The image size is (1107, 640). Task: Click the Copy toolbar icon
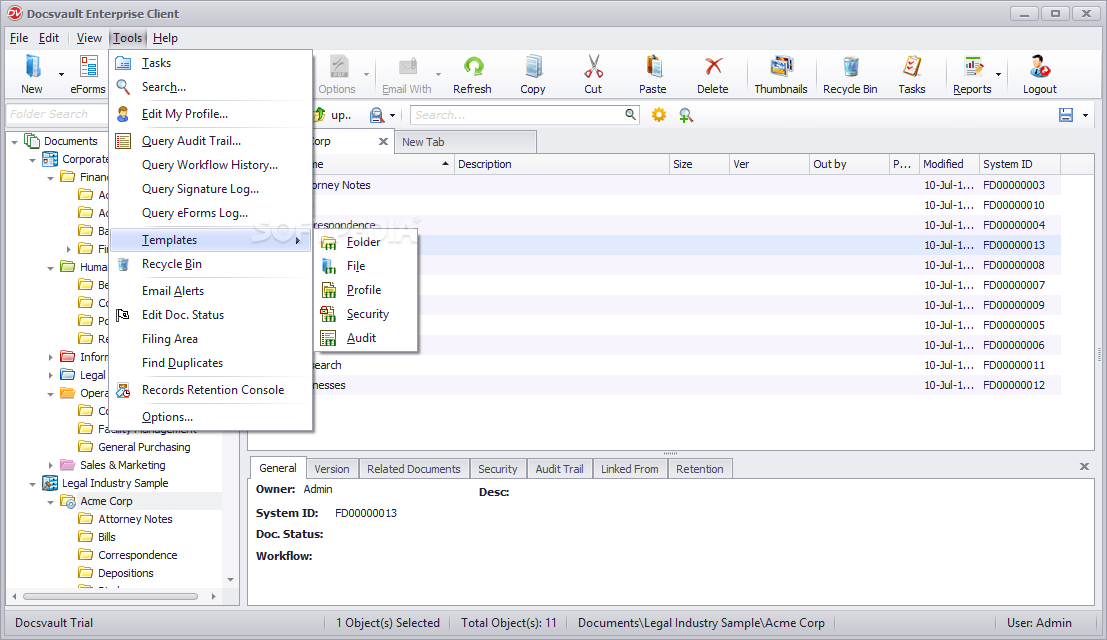[x=533, y=66]
